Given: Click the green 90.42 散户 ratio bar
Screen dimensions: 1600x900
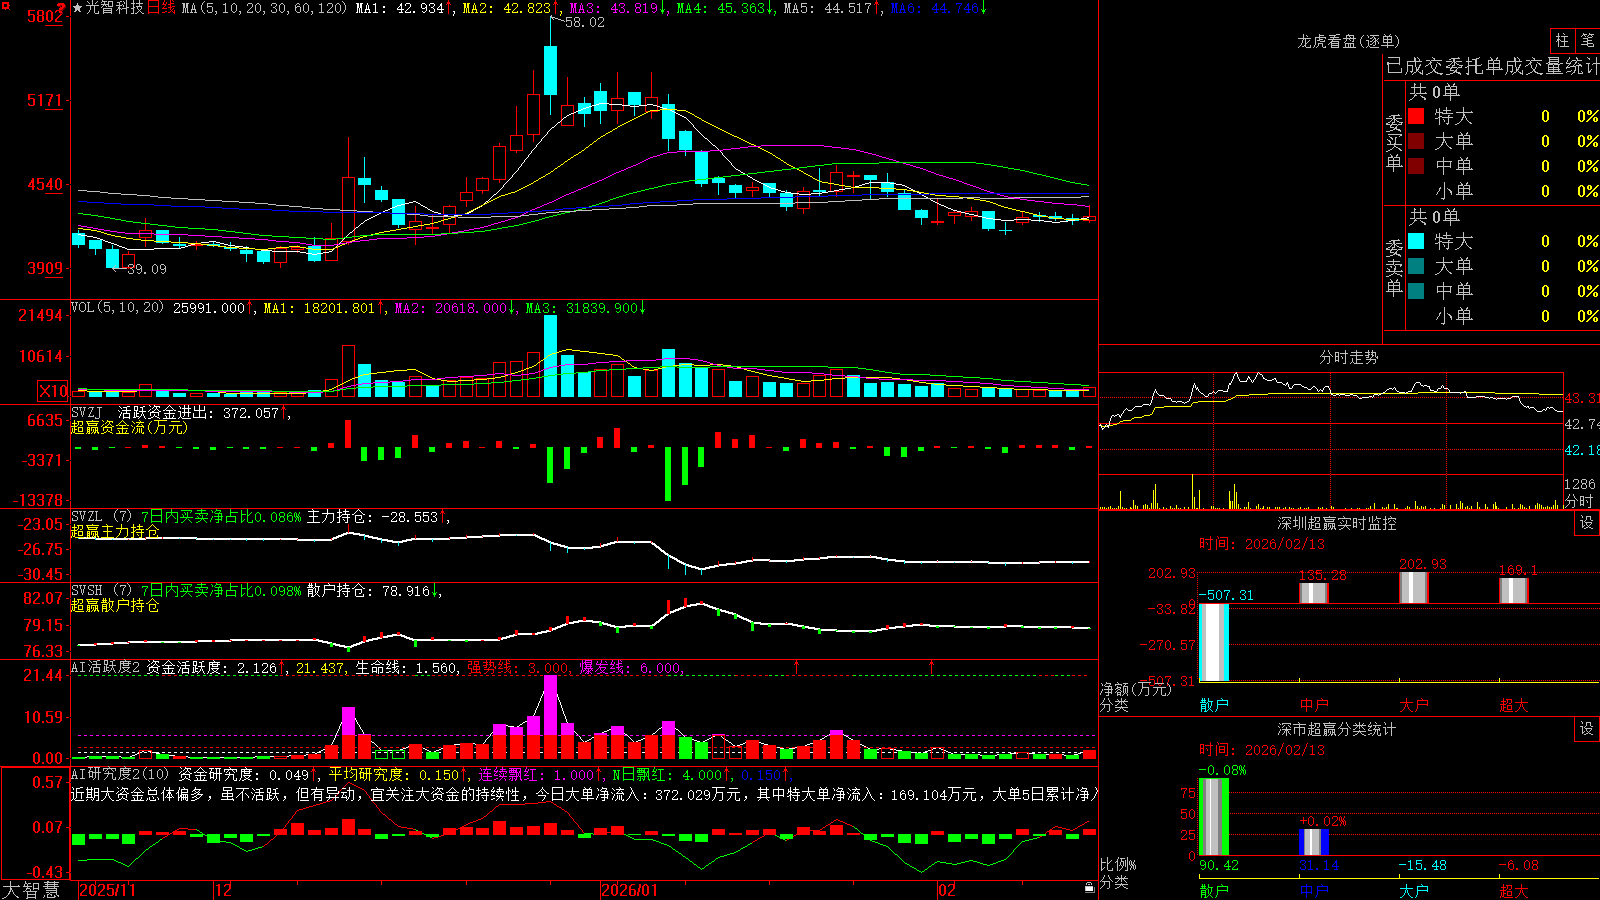Looking at the screenshot, I should (1214, 817).
